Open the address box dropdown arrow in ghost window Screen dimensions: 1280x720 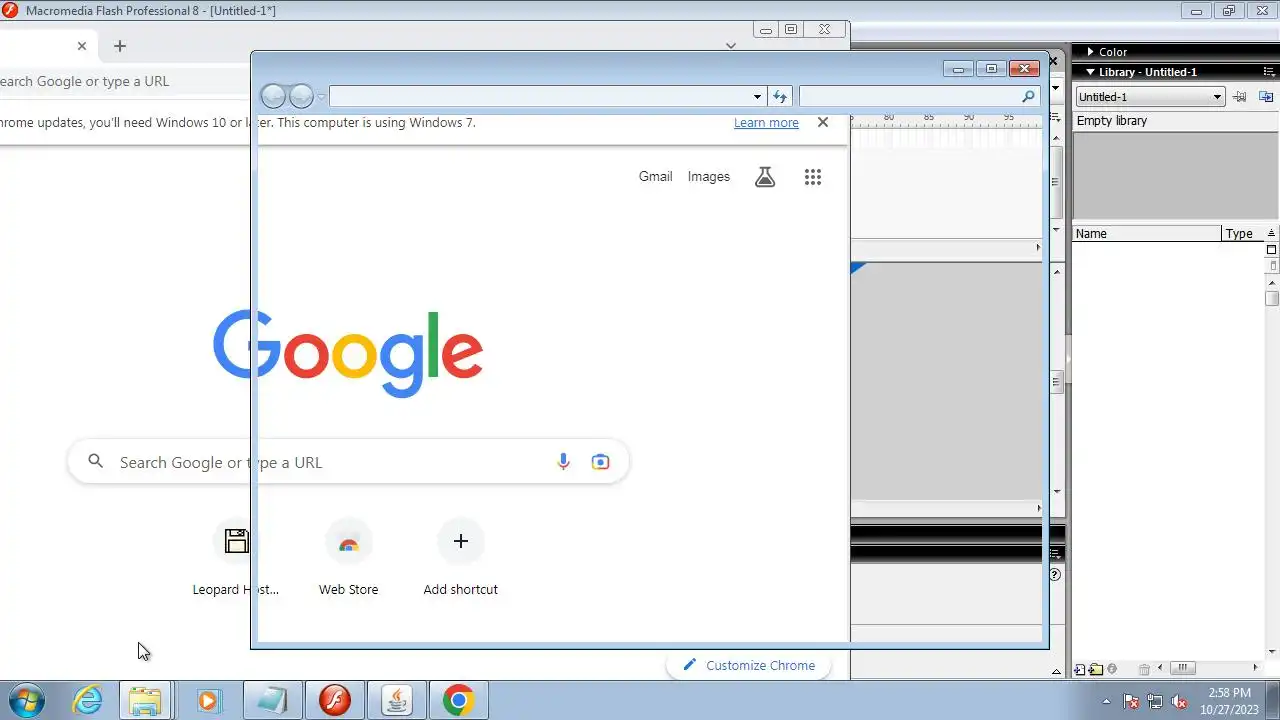(757, 96)
